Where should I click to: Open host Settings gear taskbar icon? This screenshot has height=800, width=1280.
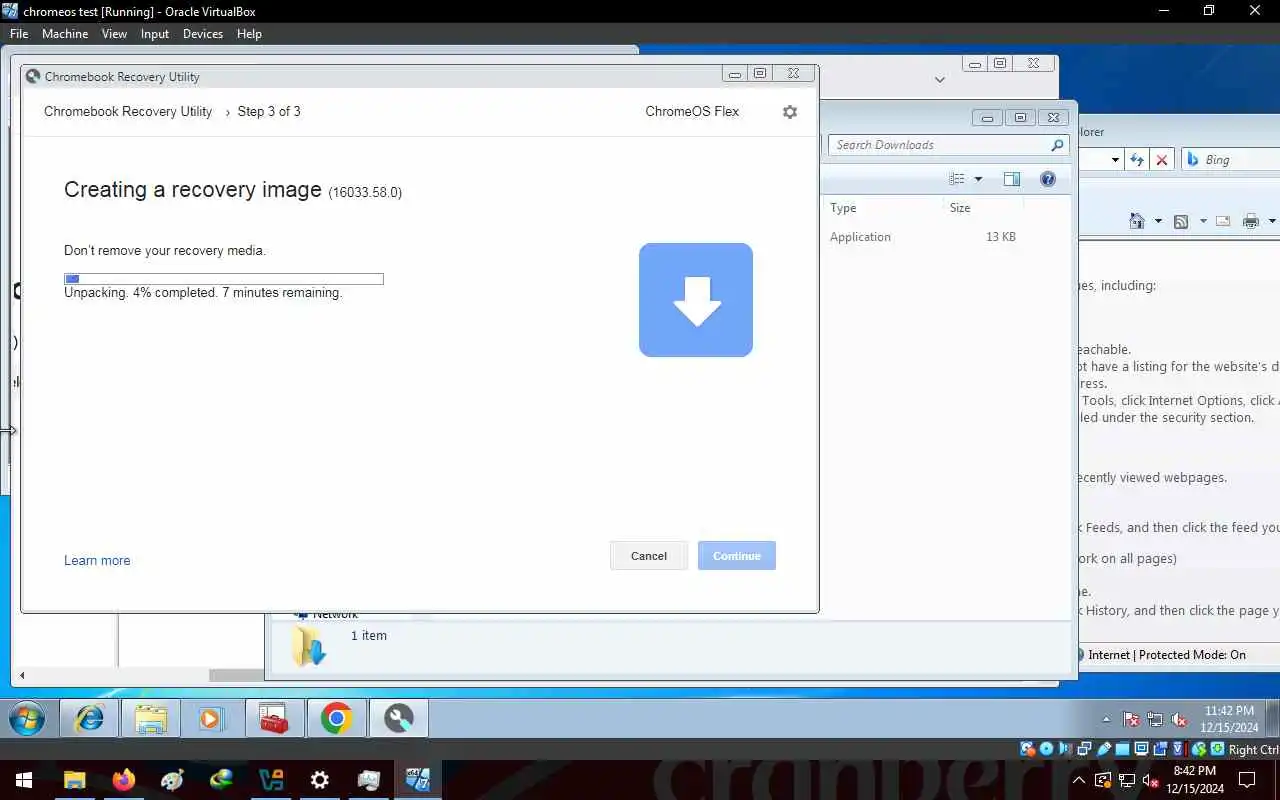320,780
